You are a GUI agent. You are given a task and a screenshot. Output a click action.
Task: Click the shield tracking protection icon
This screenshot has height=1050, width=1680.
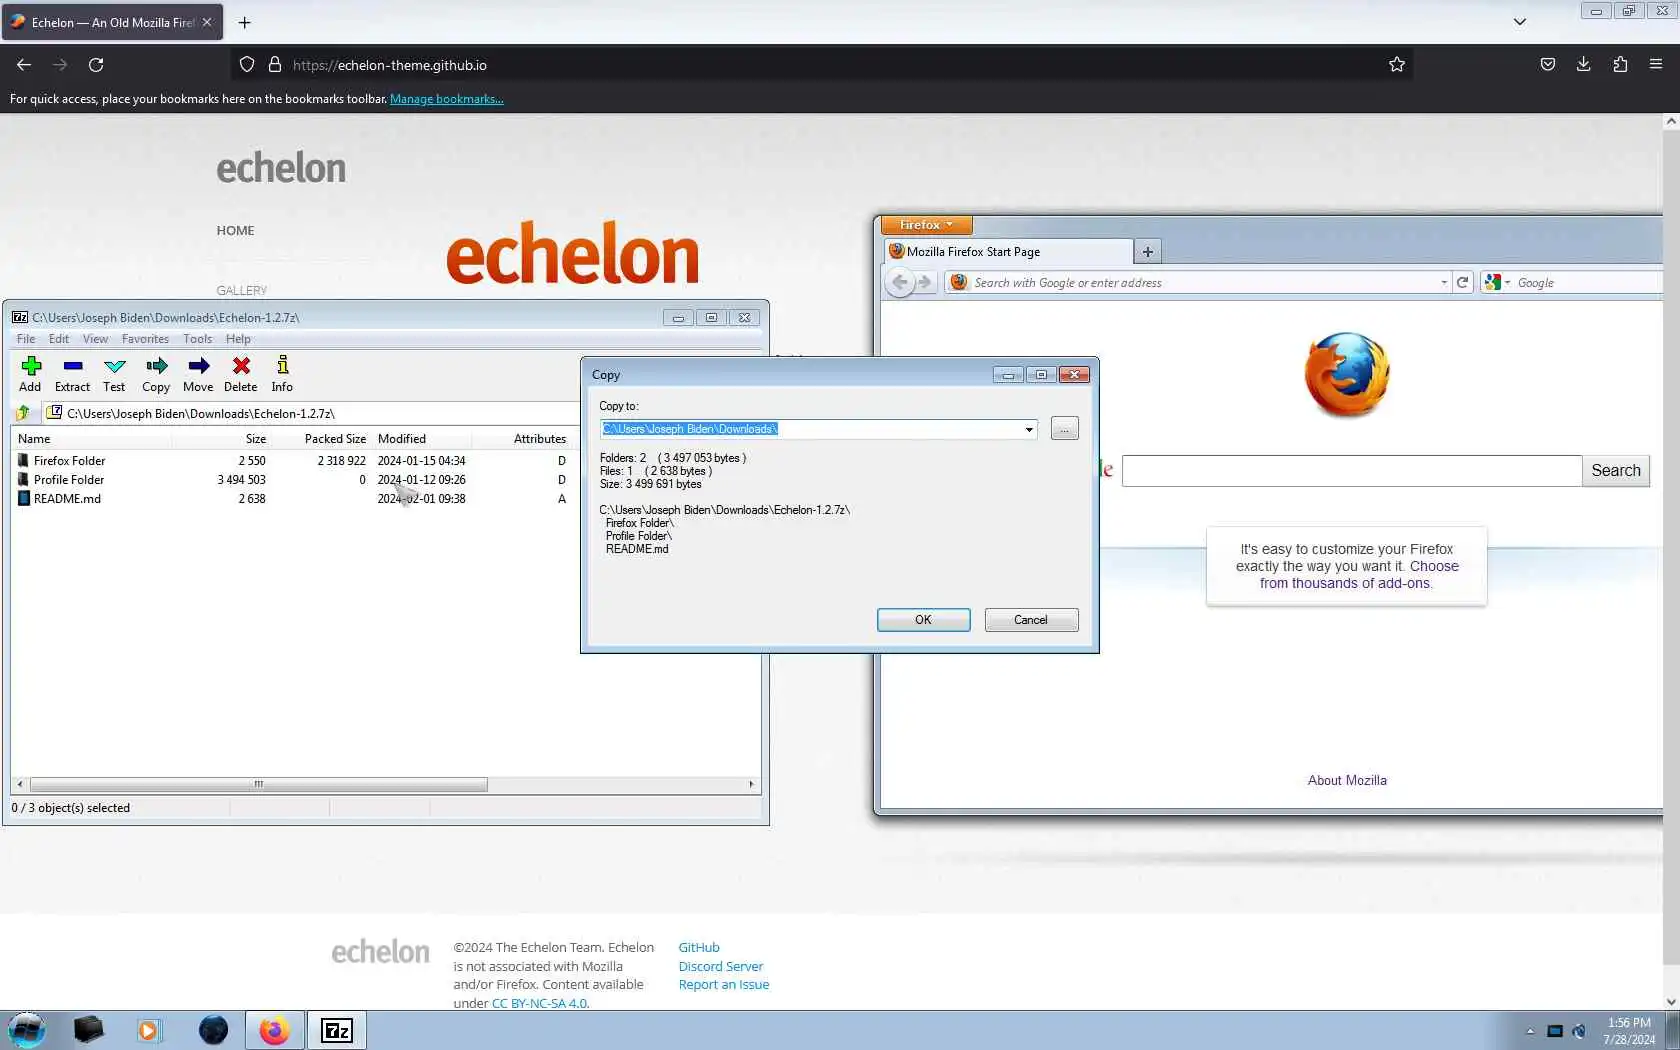coord(247,65)
